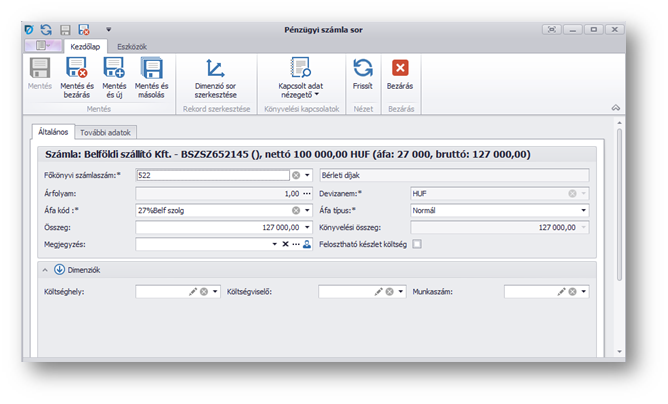Open Dimenzió sor szerkesztése tool
The height and width of the screenshot is (404, 668).
pyautogui.click(x=215, y=69)
